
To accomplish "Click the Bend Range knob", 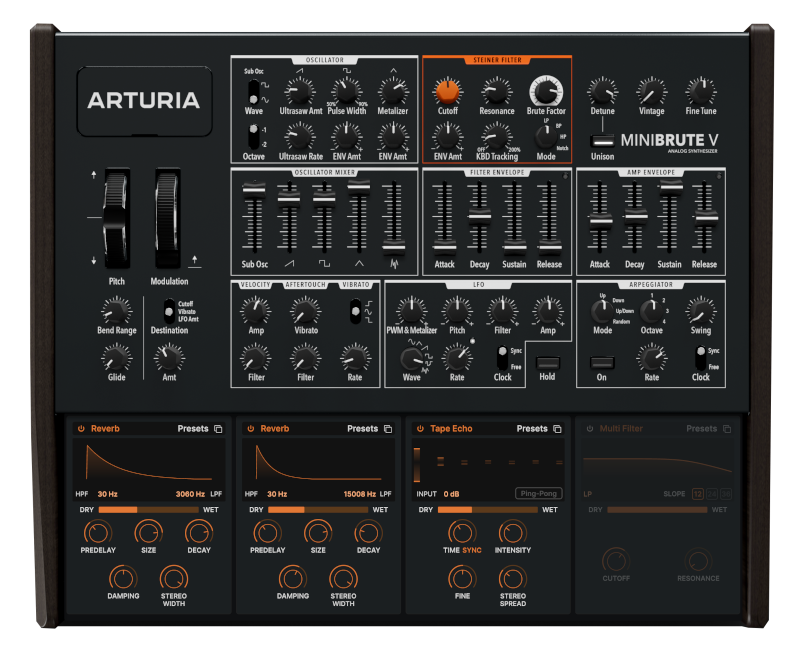I will (116, 311).
